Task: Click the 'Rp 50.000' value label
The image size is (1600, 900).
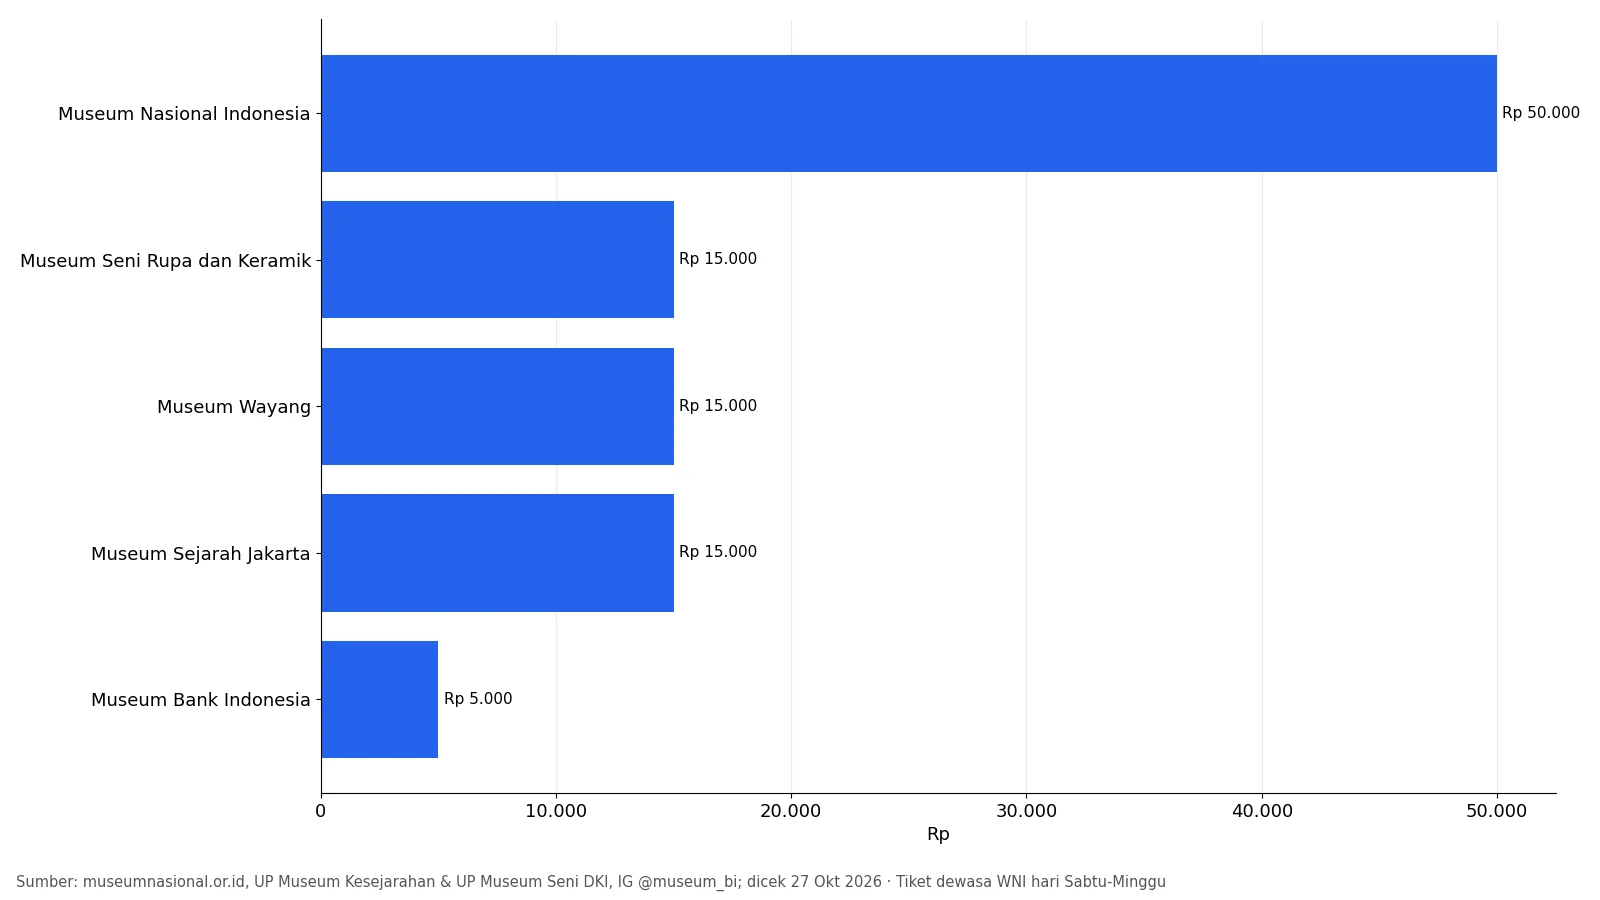Action: (1541, 113)
